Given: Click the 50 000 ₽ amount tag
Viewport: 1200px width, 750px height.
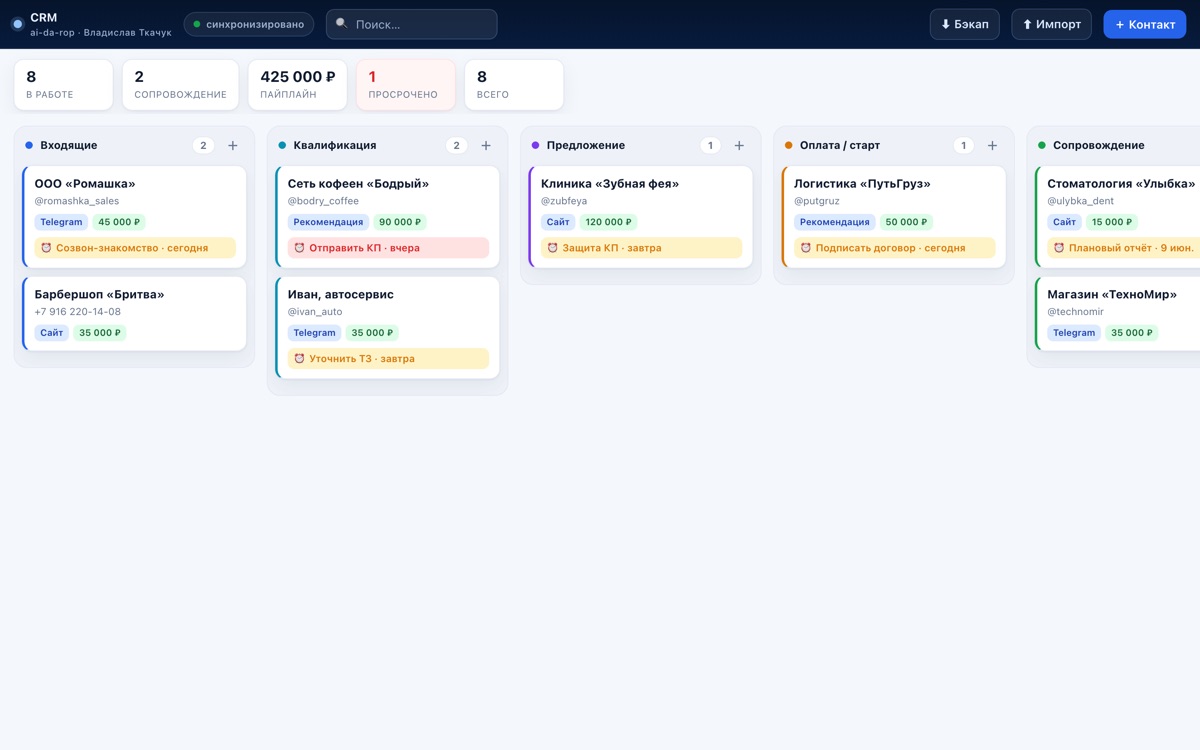Looking at the screenshot, I should (906, 222).
